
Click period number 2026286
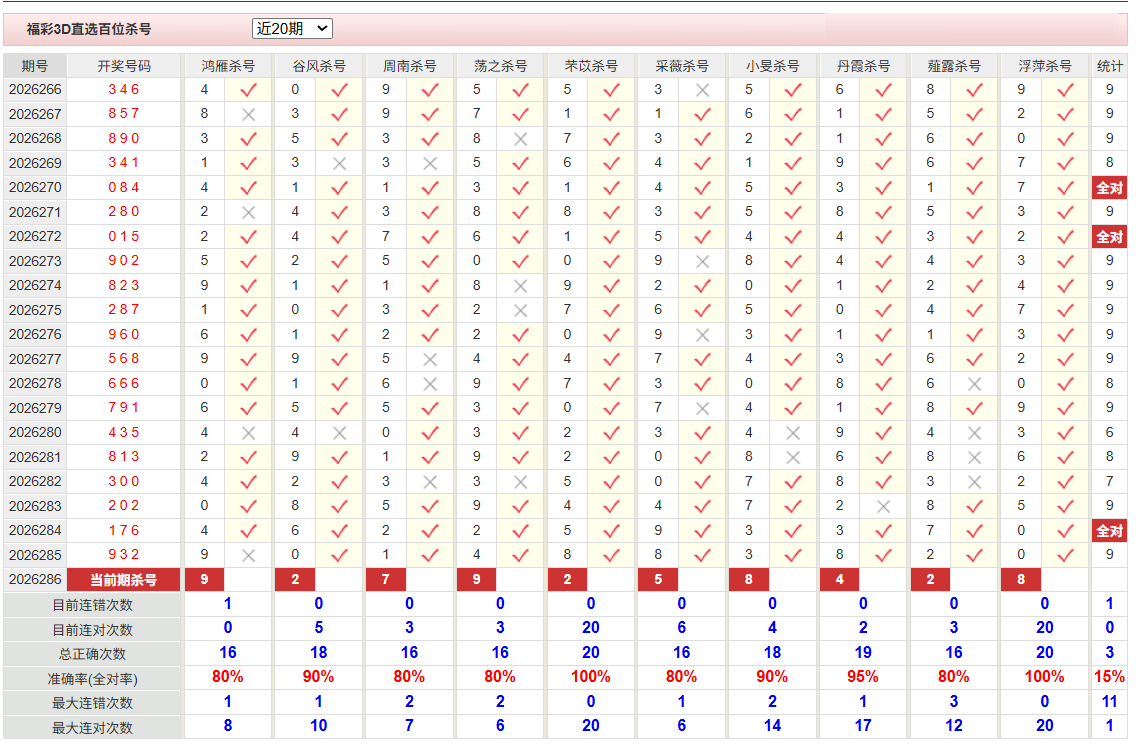pyautogui.click(x=35, y=579)
